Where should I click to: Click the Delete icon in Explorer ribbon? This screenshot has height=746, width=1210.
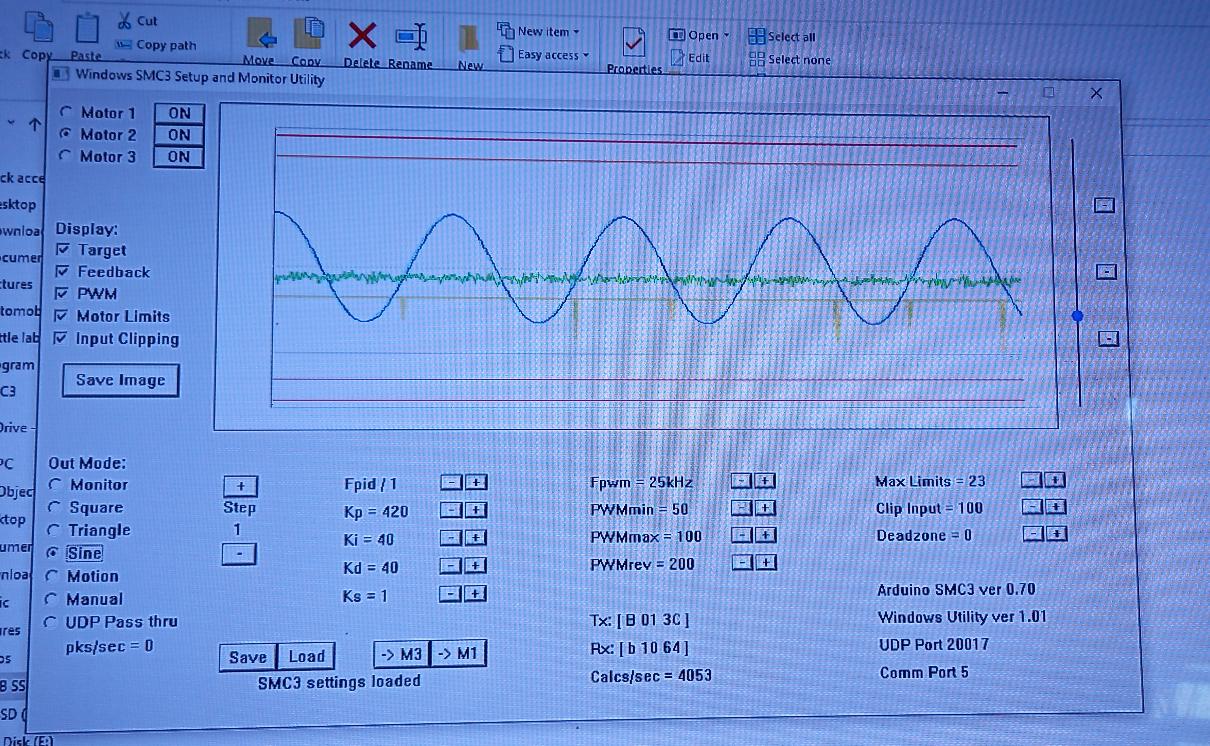(362, 37)
